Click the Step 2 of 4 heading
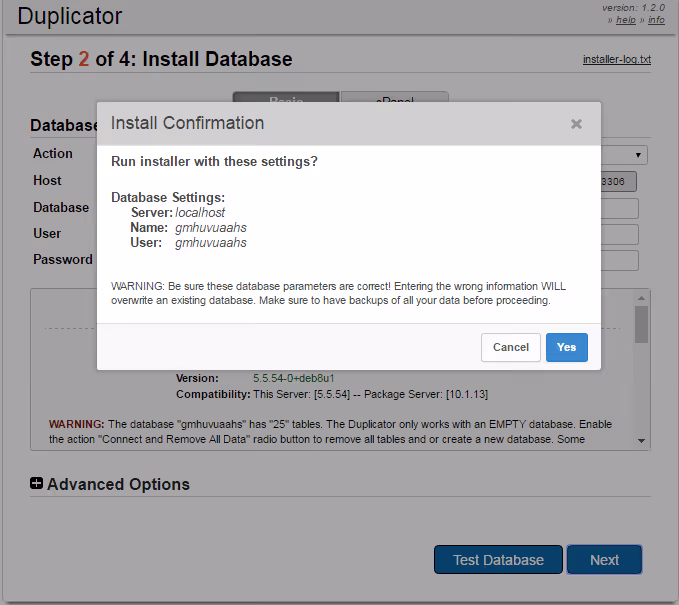This screenshot has width=679, height=605. click(x=161, y=59)
